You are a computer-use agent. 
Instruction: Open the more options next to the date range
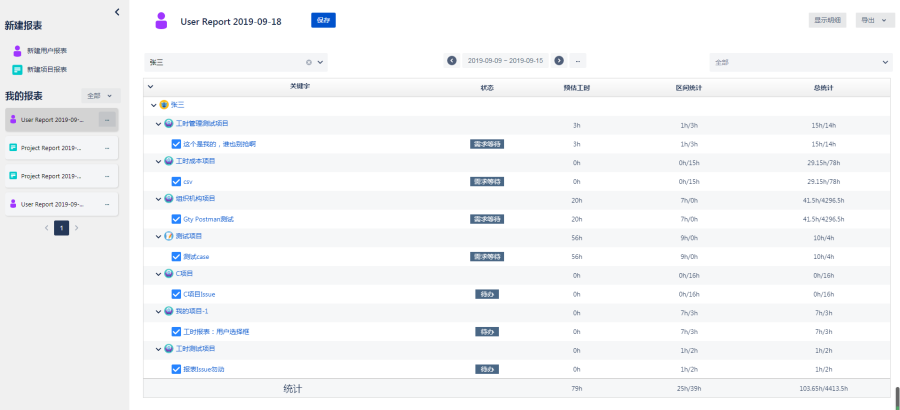click(579, 61)
